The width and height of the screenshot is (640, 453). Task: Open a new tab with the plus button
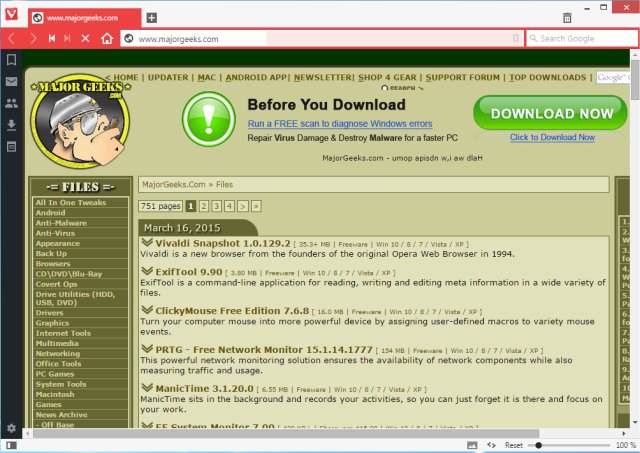(x=151, y=18)
